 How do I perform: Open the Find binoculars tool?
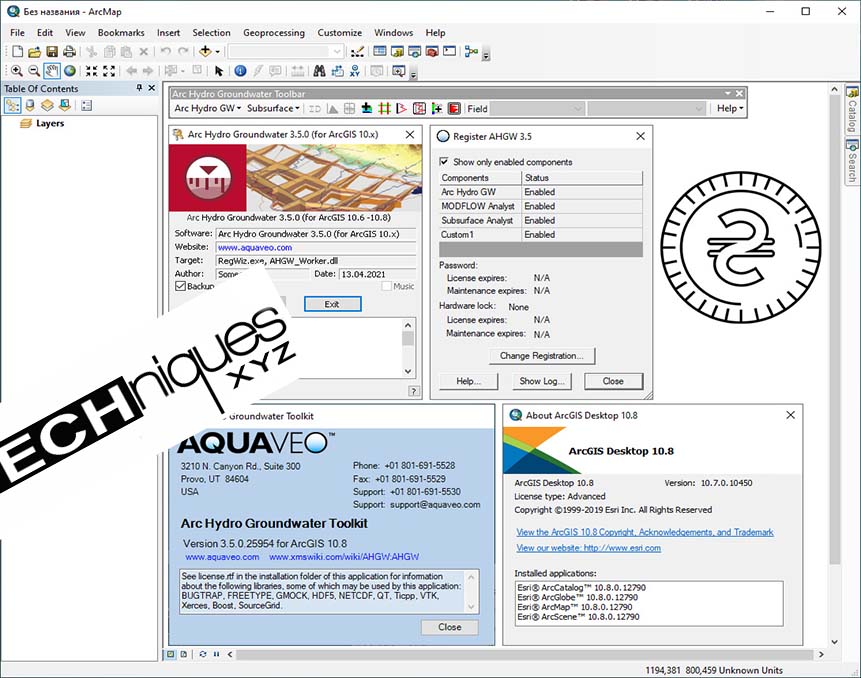coord(319,71)
